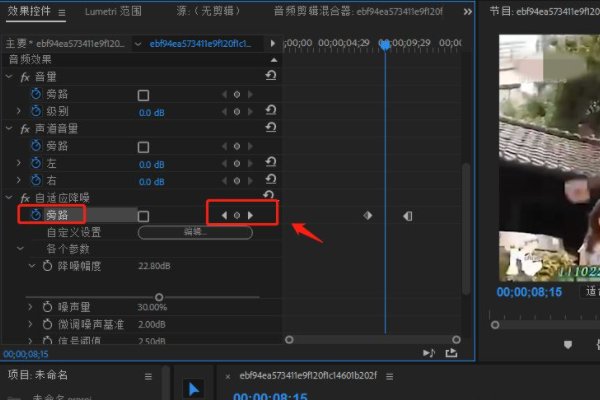Click the 编辑... button for 自定义设置
Viewport: 600px width, 400px height.
point(194,232)
